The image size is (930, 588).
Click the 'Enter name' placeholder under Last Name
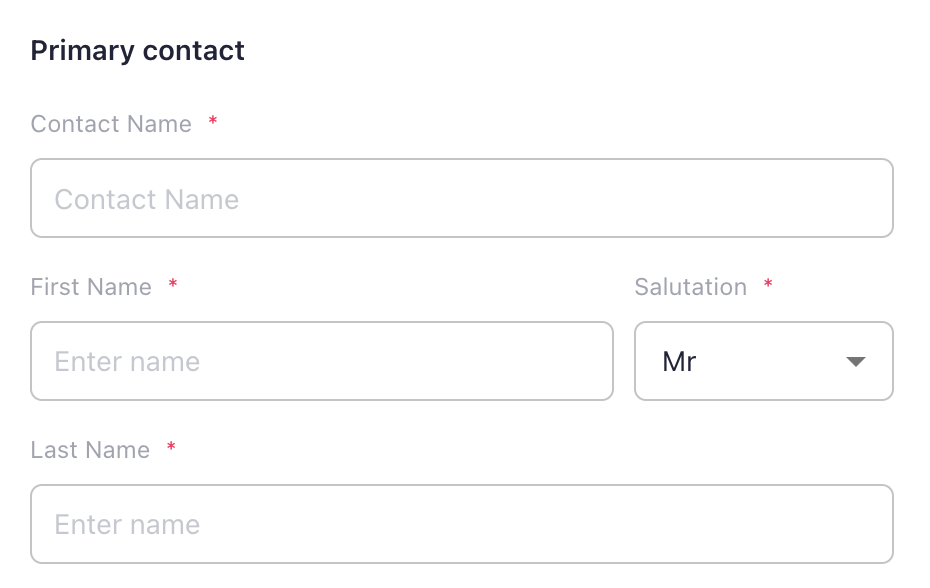127,524
